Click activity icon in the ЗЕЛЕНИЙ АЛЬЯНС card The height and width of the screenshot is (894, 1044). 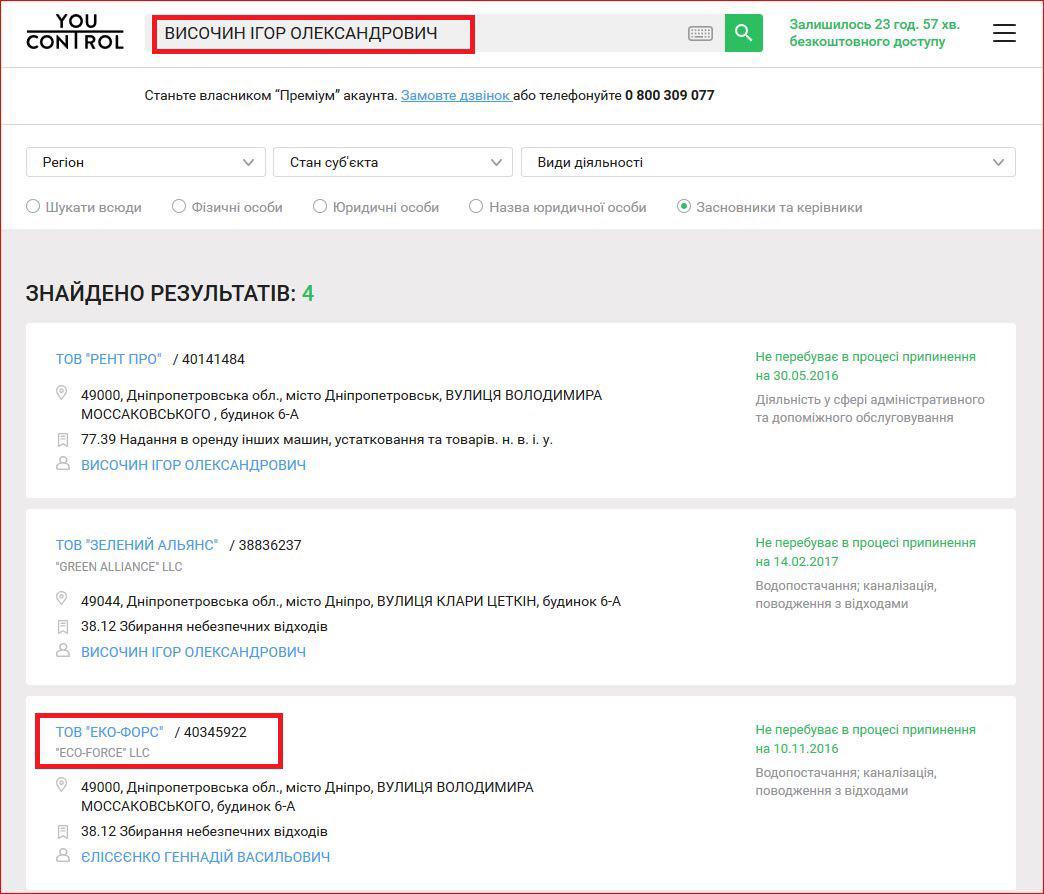click(x=63, y=627)
